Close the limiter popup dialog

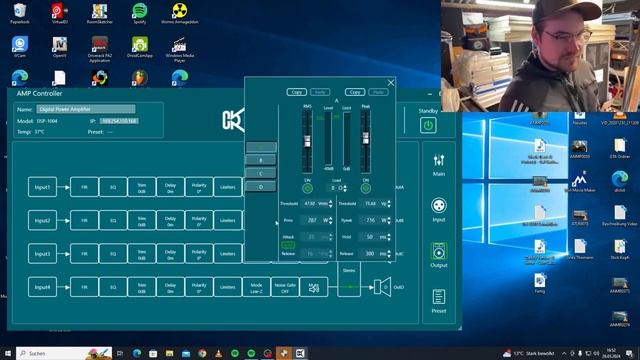coord(391,83)
